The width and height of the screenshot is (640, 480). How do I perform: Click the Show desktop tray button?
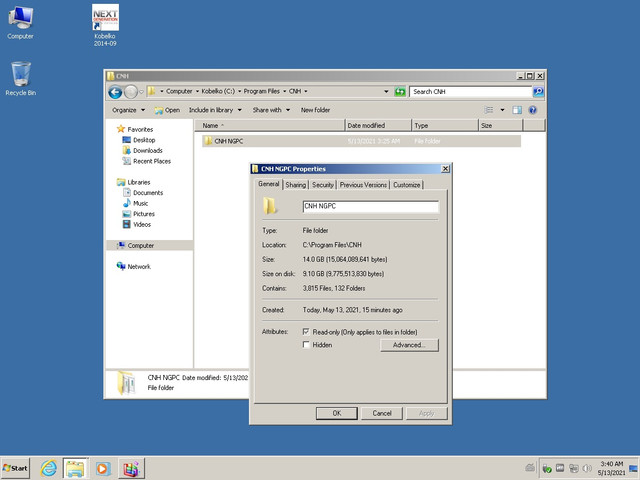pyautogui.click(x=633, y=468)
